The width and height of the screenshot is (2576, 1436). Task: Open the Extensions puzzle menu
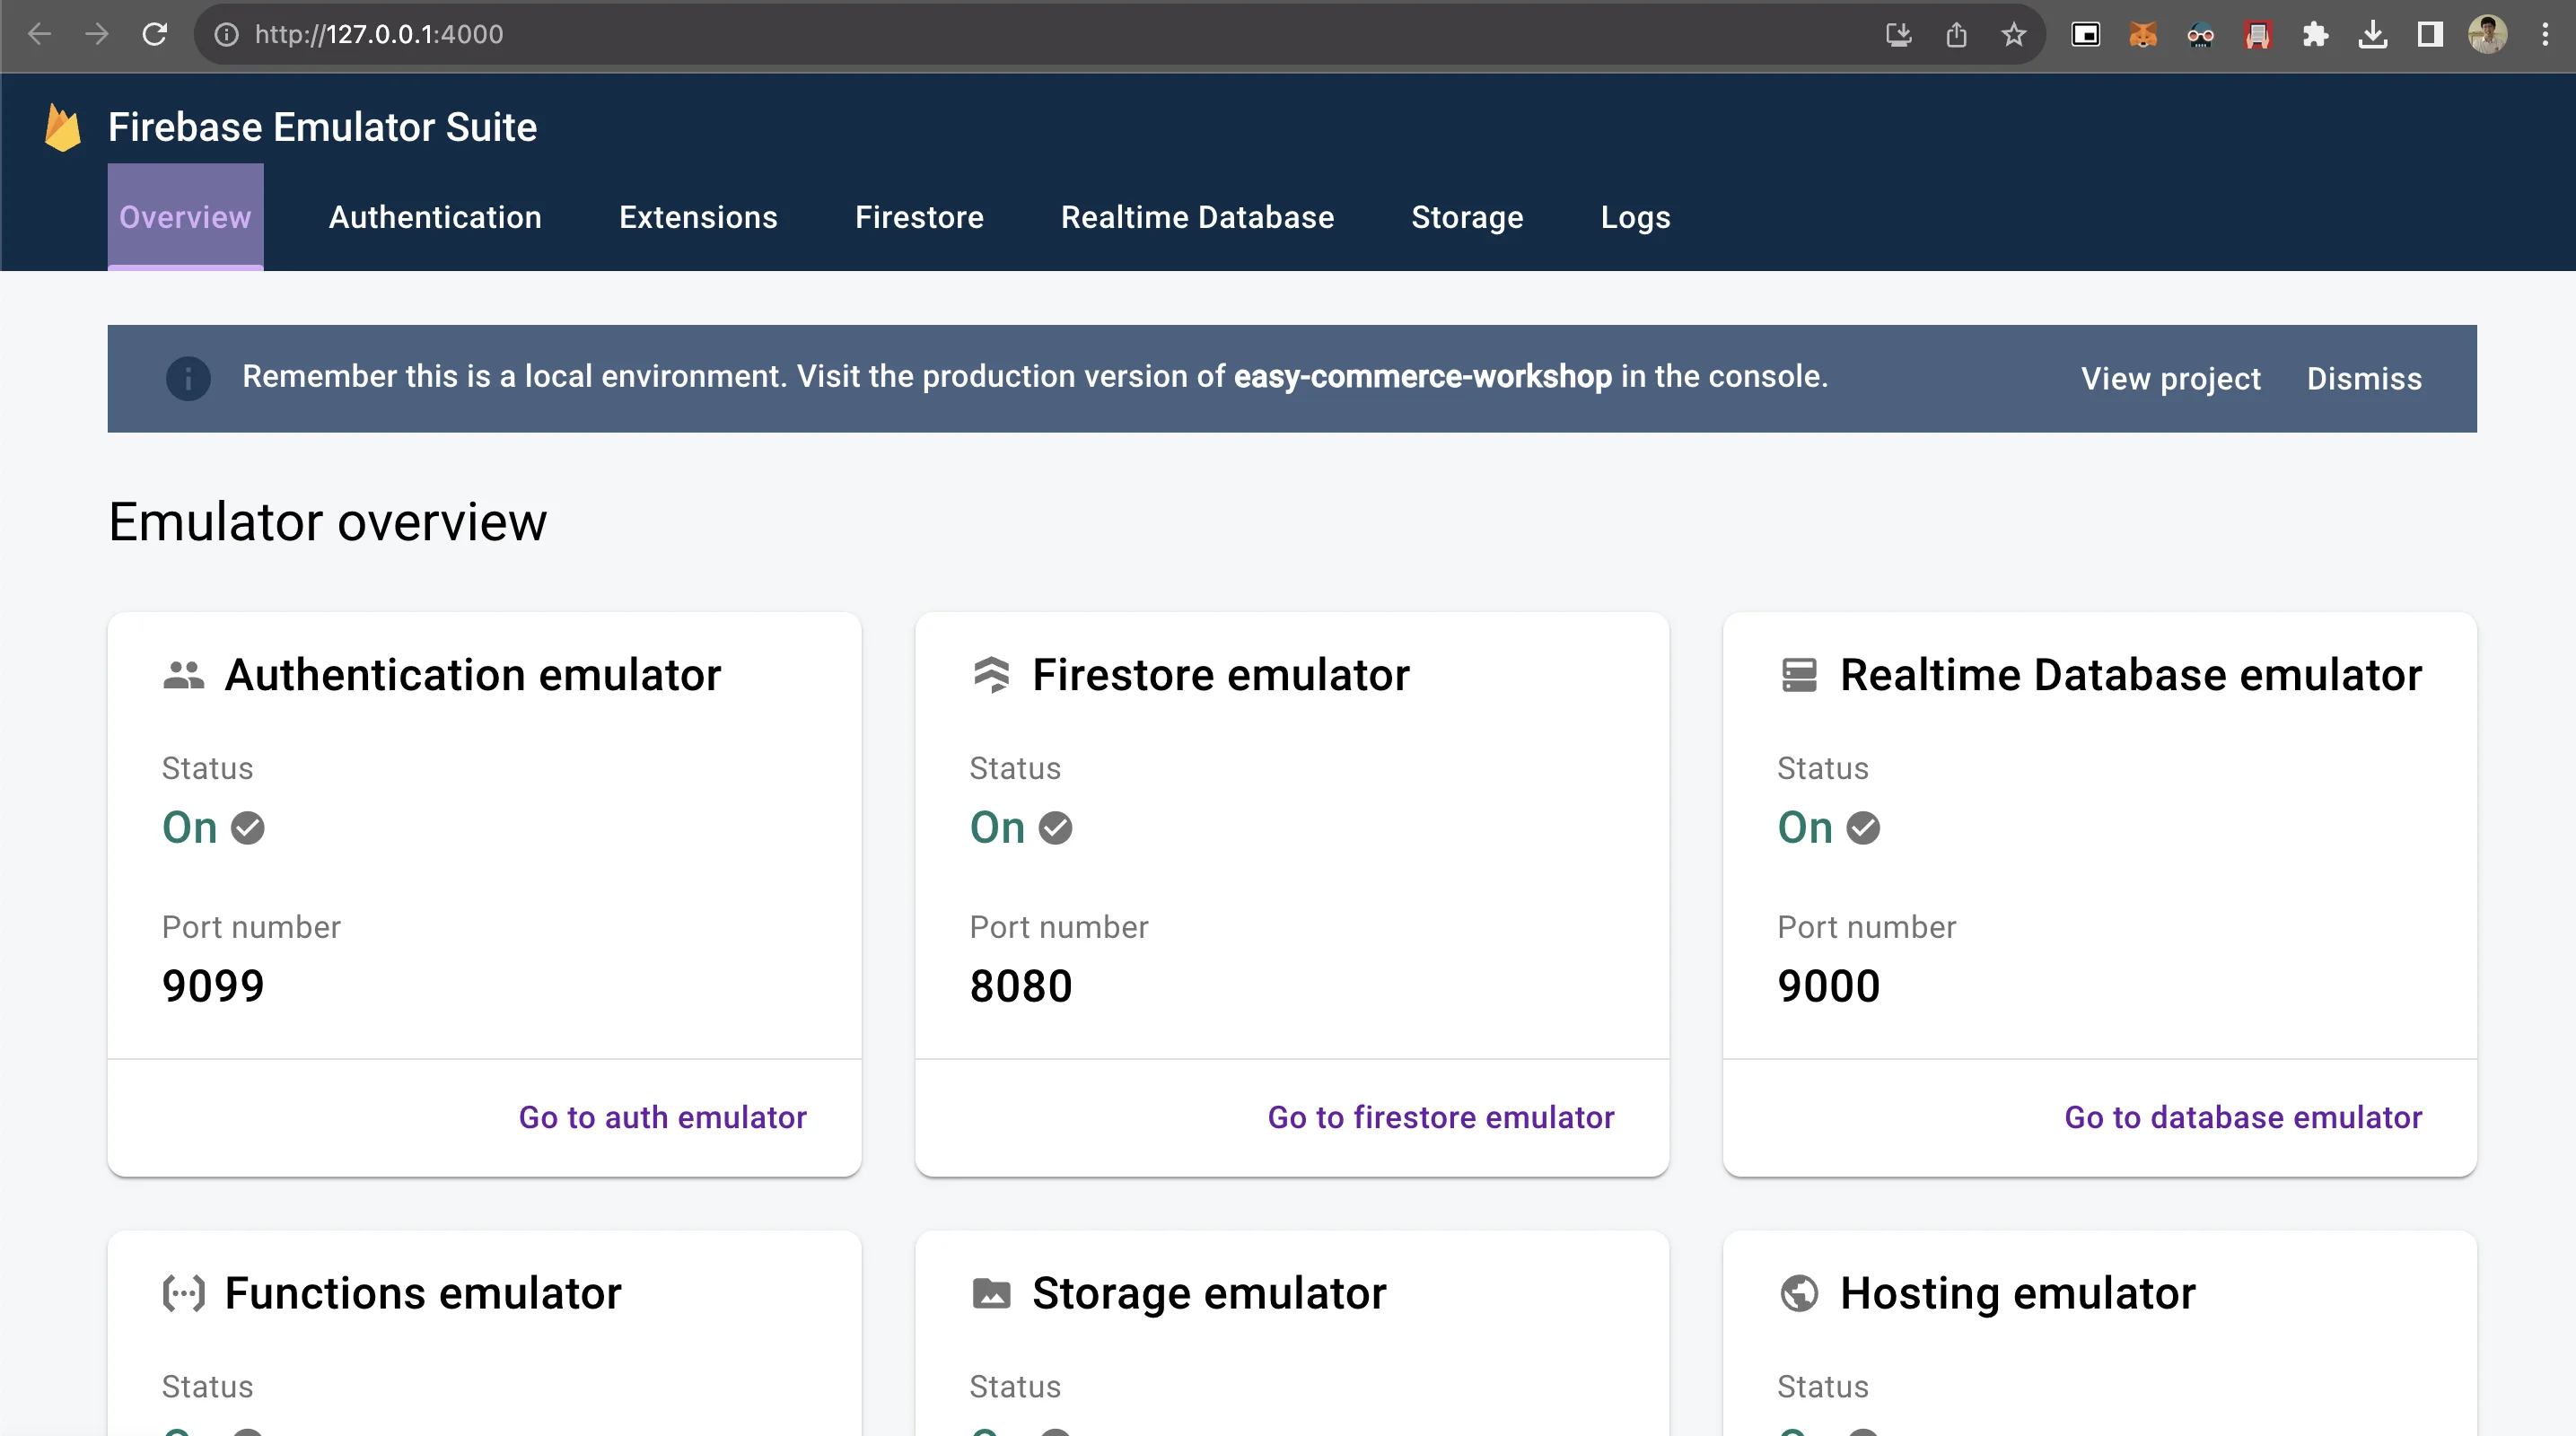2316,35
